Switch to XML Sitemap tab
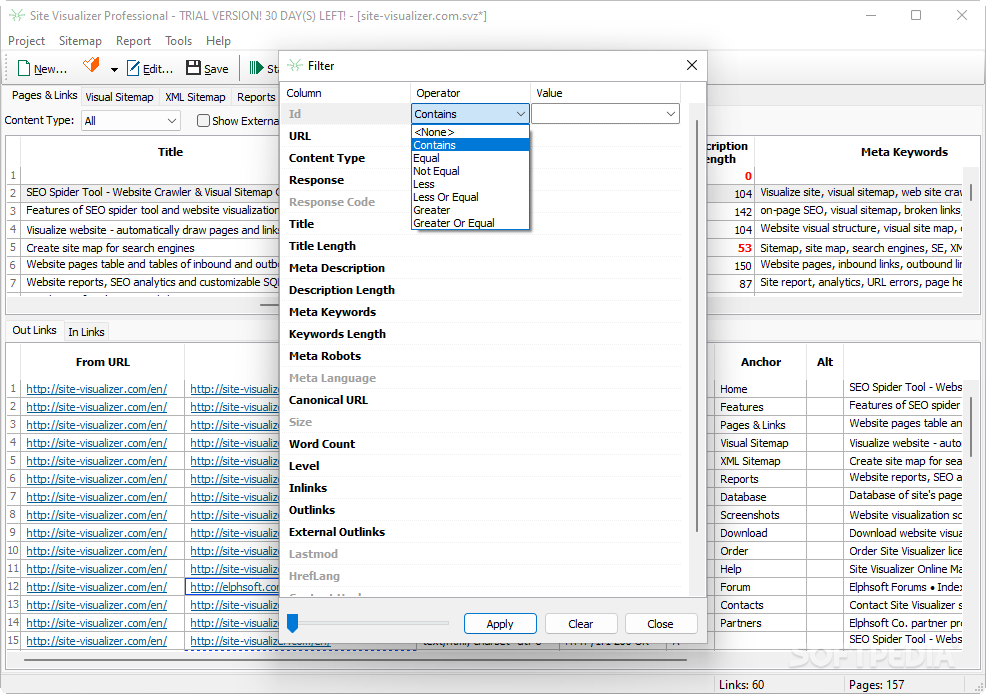The width and height of the screenshot is (986, 694). [195, 97]
